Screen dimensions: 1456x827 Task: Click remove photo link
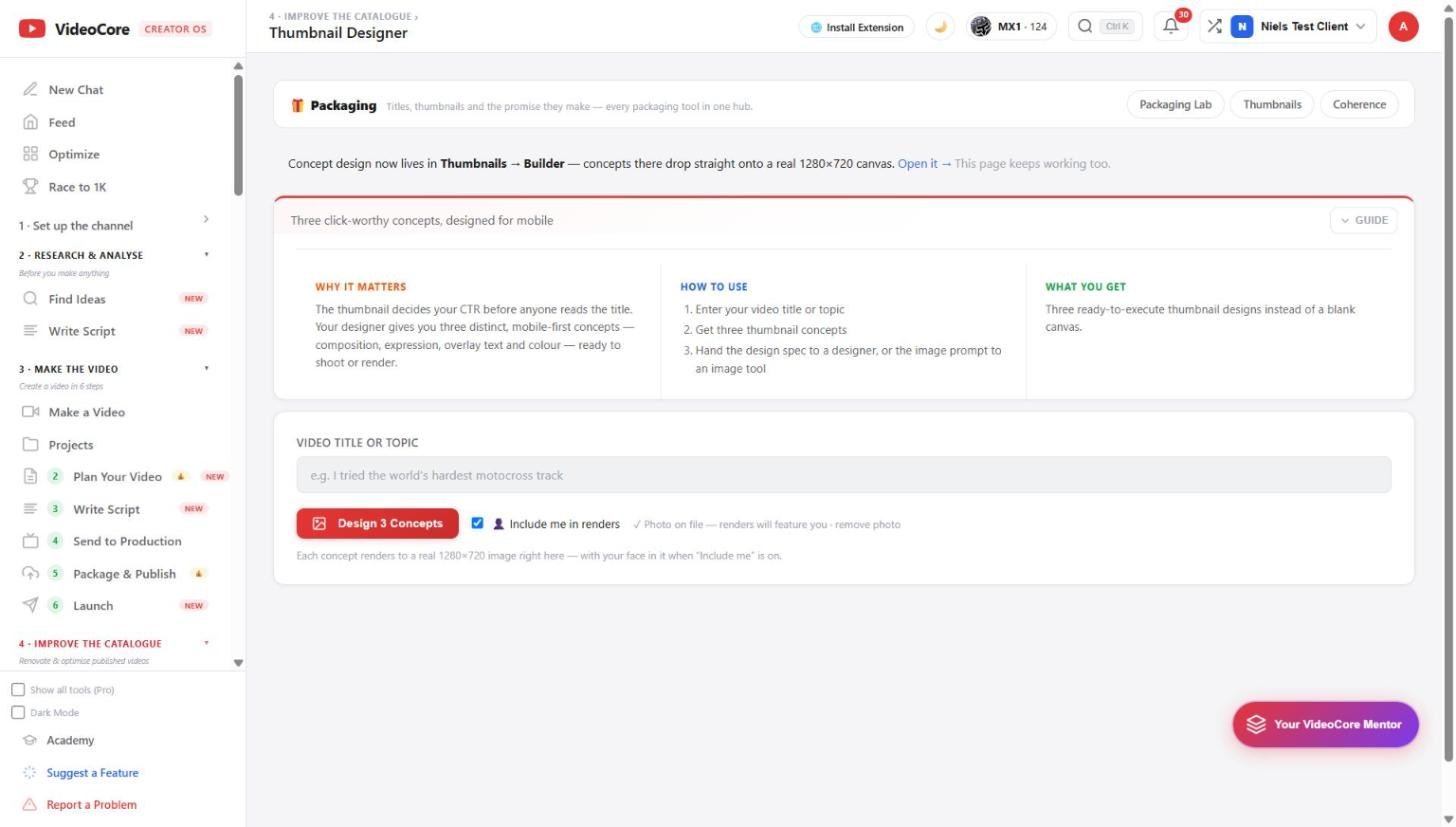coord(868,524)
